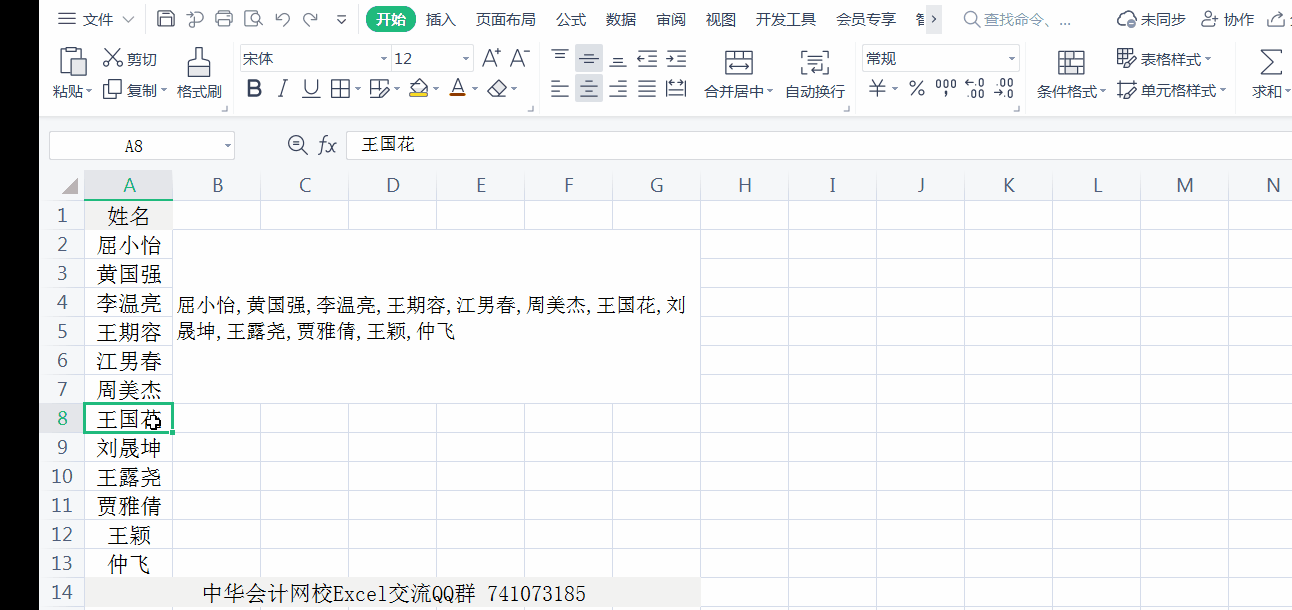Click the font color A swatch
The height and width of the screenshot is (610, 1292).
click(457, 89)
